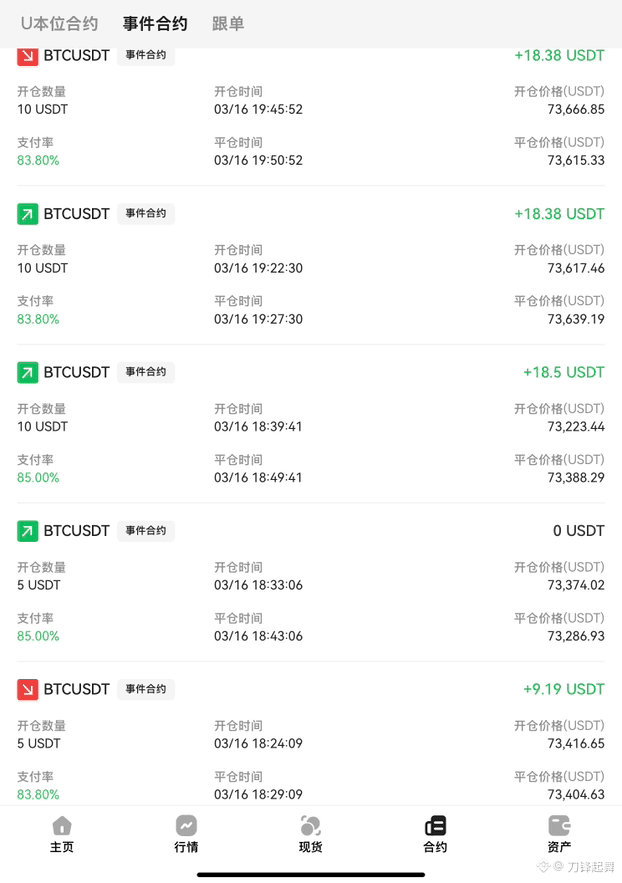Tap 事件合约 tag on +18.5 USDT trade

[x=146, y=372]
